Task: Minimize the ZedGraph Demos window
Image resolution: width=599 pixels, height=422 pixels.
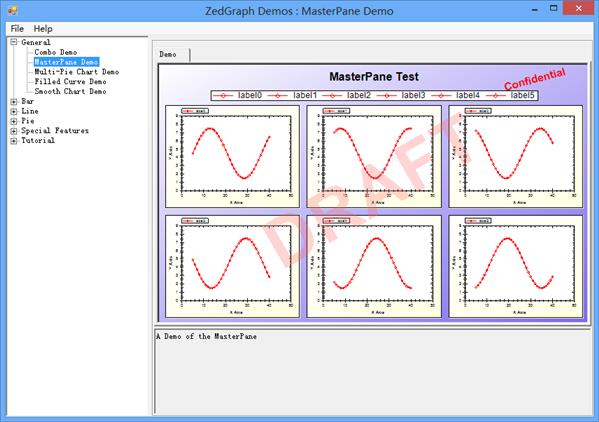Action: (535, 9)
